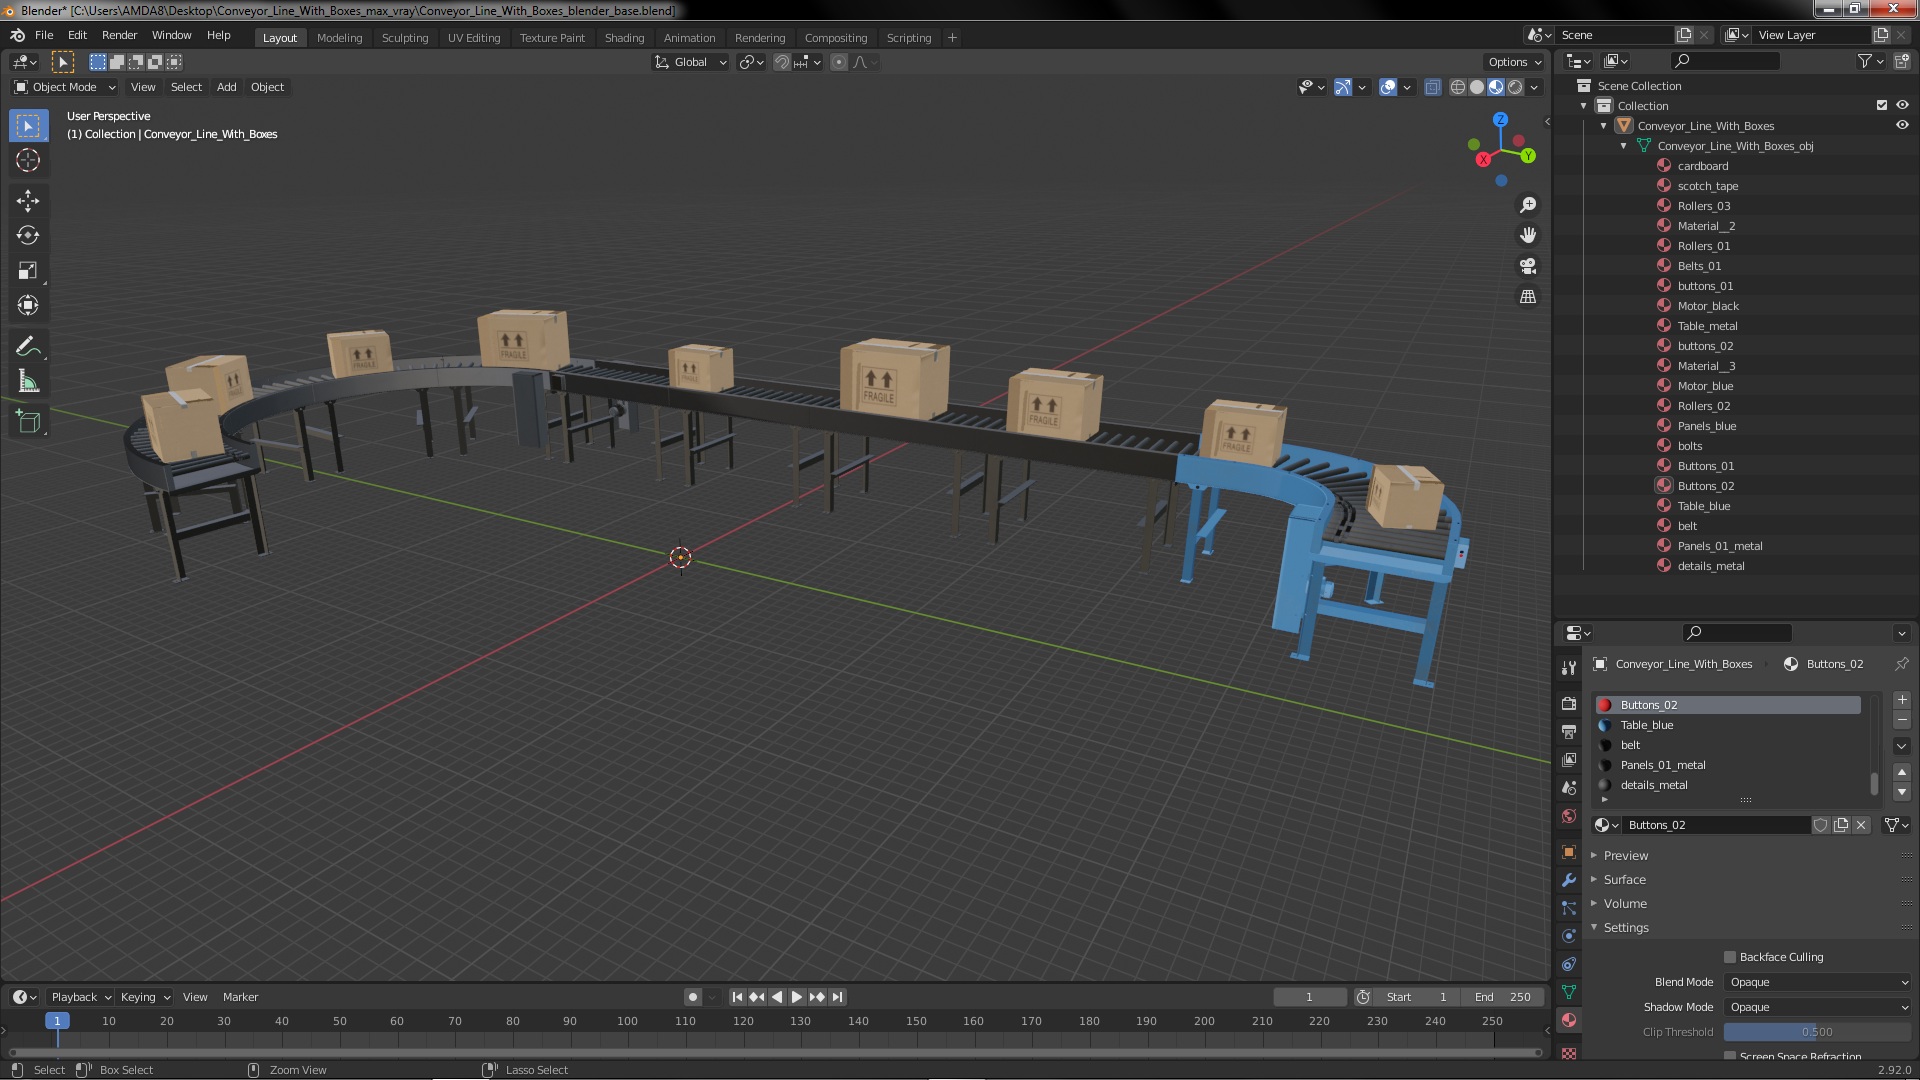Select the Annotate tool
This screenshot has width=1920, height=1080.
click(28, 347)
